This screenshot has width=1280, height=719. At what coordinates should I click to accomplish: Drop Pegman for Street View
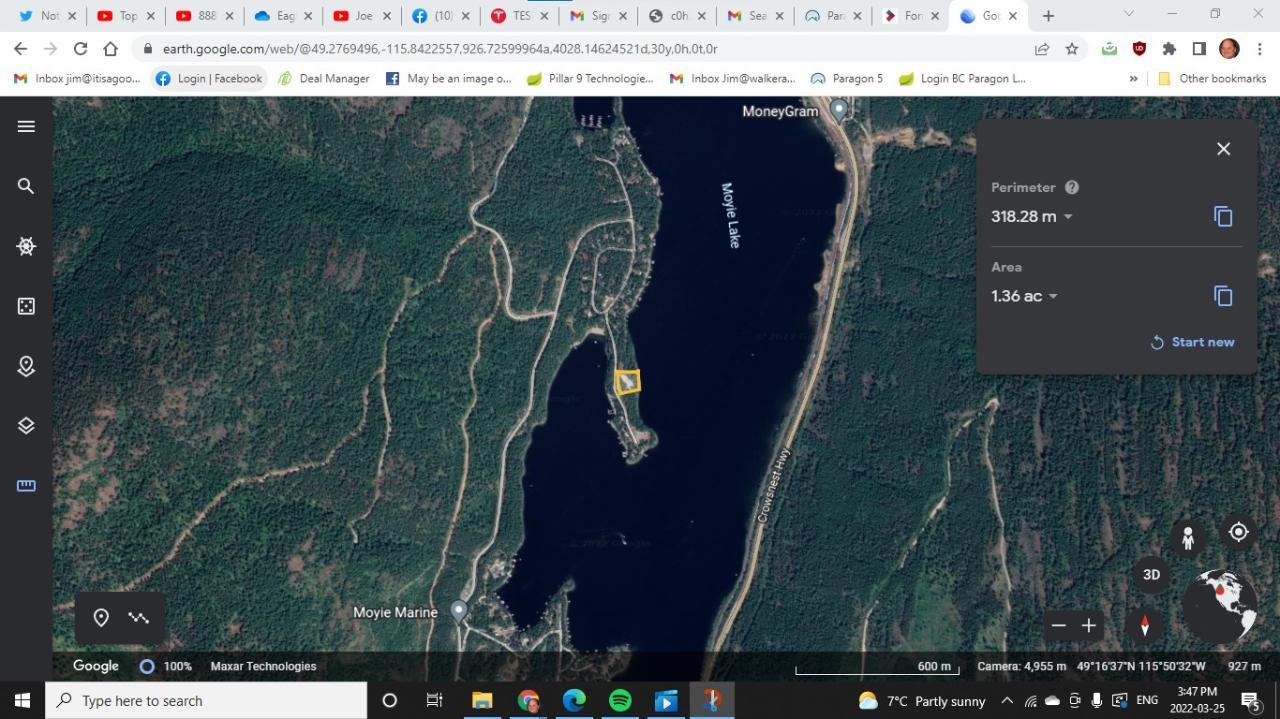[x=1188, y=539]
